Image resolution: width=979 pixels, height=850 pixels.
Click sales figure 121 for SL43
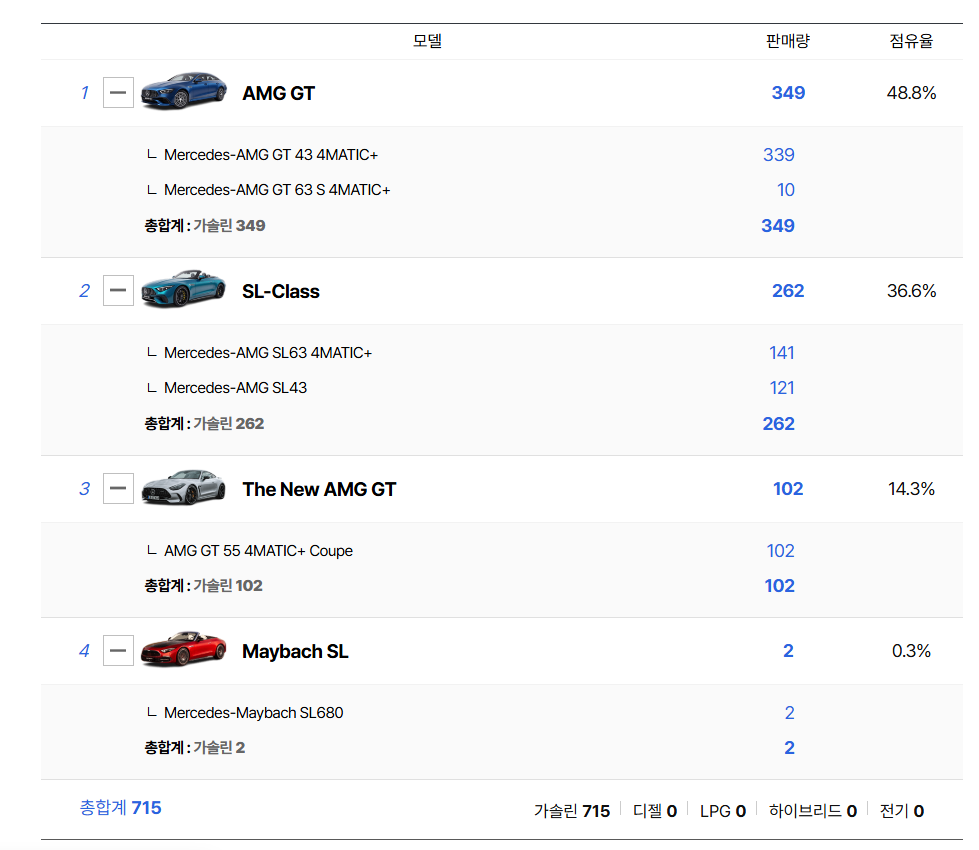tap(782, 388)
